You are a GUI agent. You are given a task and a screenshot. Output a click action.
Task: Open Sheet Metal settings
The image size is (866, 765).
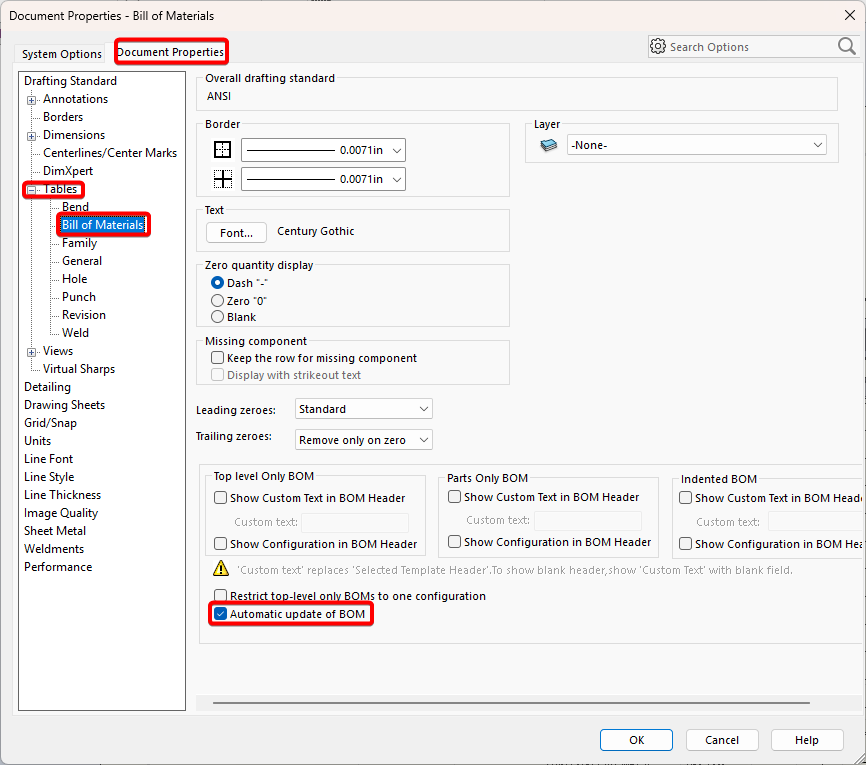tap(55, 530)
